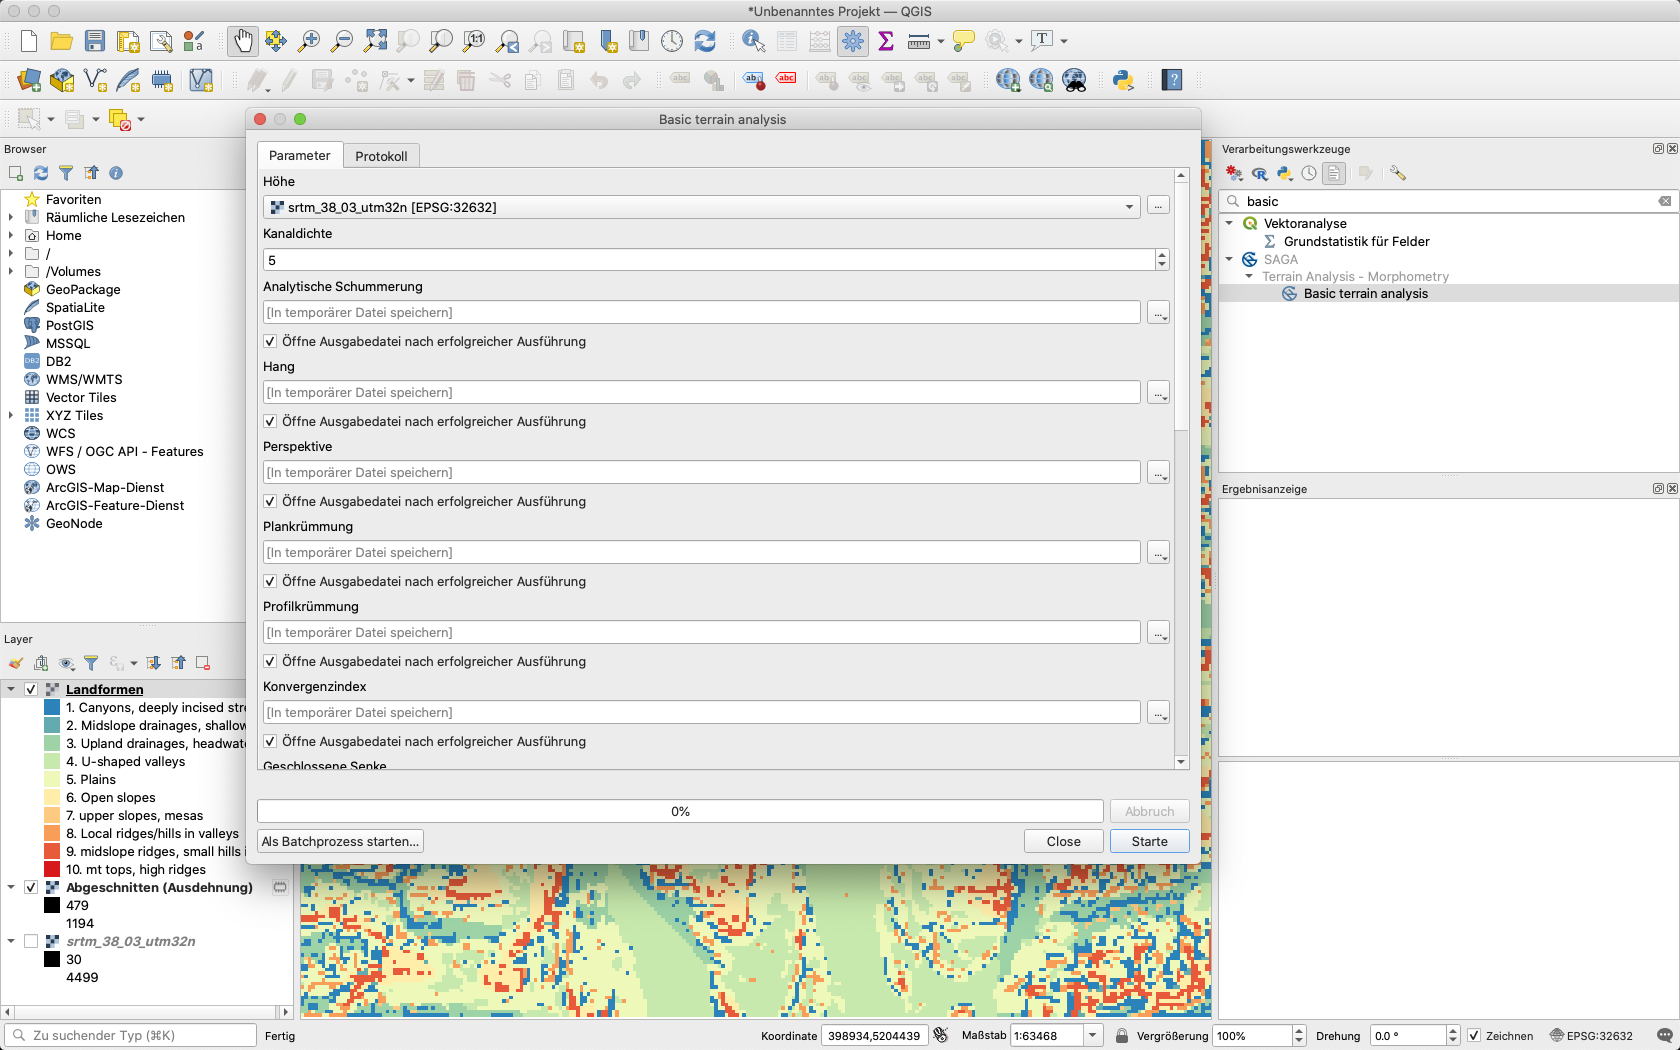
Task: Click the Refresh map canvas icon
Action: click(x=705, y=41)
